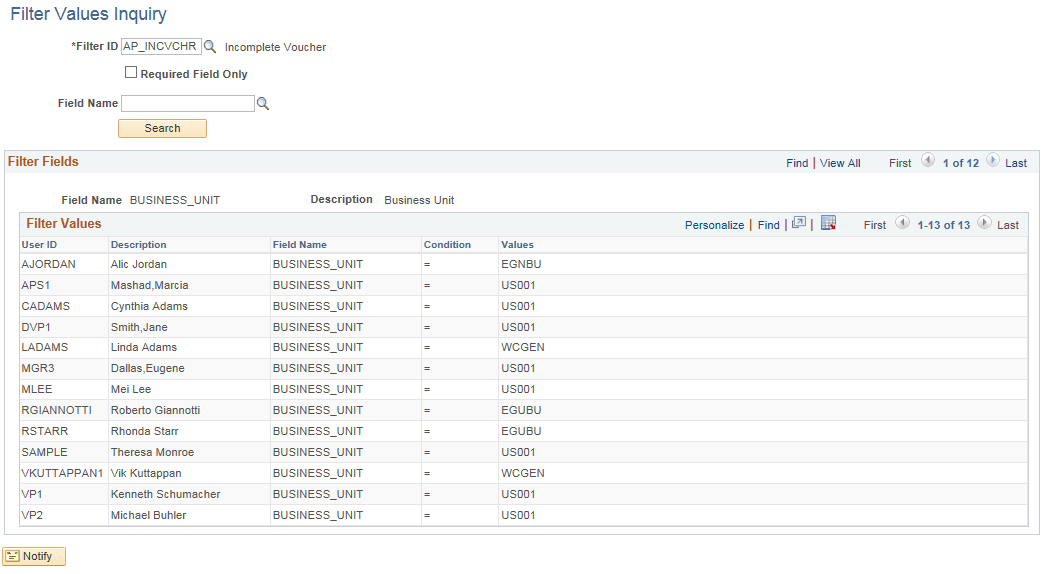Sort by the Condition column header

[447, 245]
